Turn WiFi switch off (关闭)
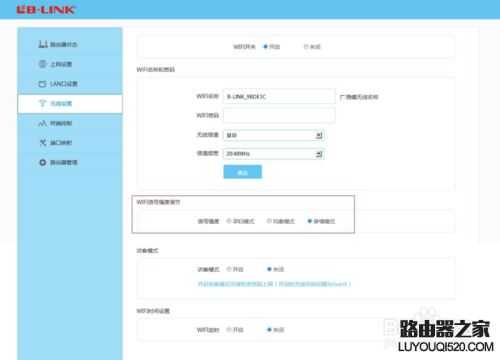500x360 pixels. pyautogui.click(x=306, y=47)
